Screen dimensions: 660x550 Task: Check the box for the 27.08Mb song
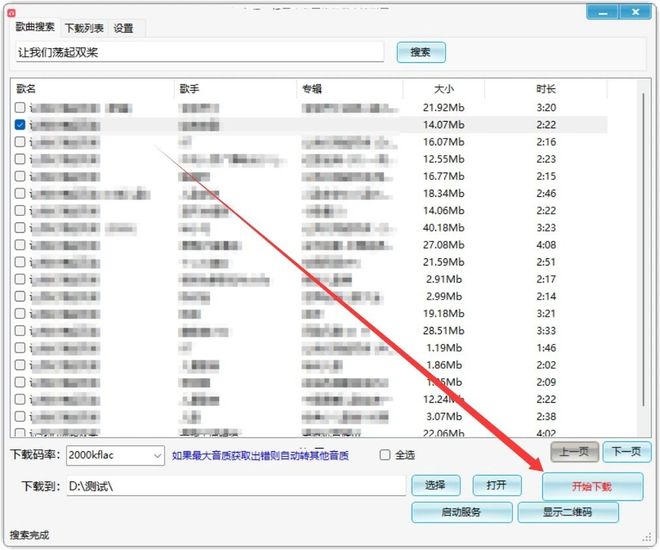(20, 244)
